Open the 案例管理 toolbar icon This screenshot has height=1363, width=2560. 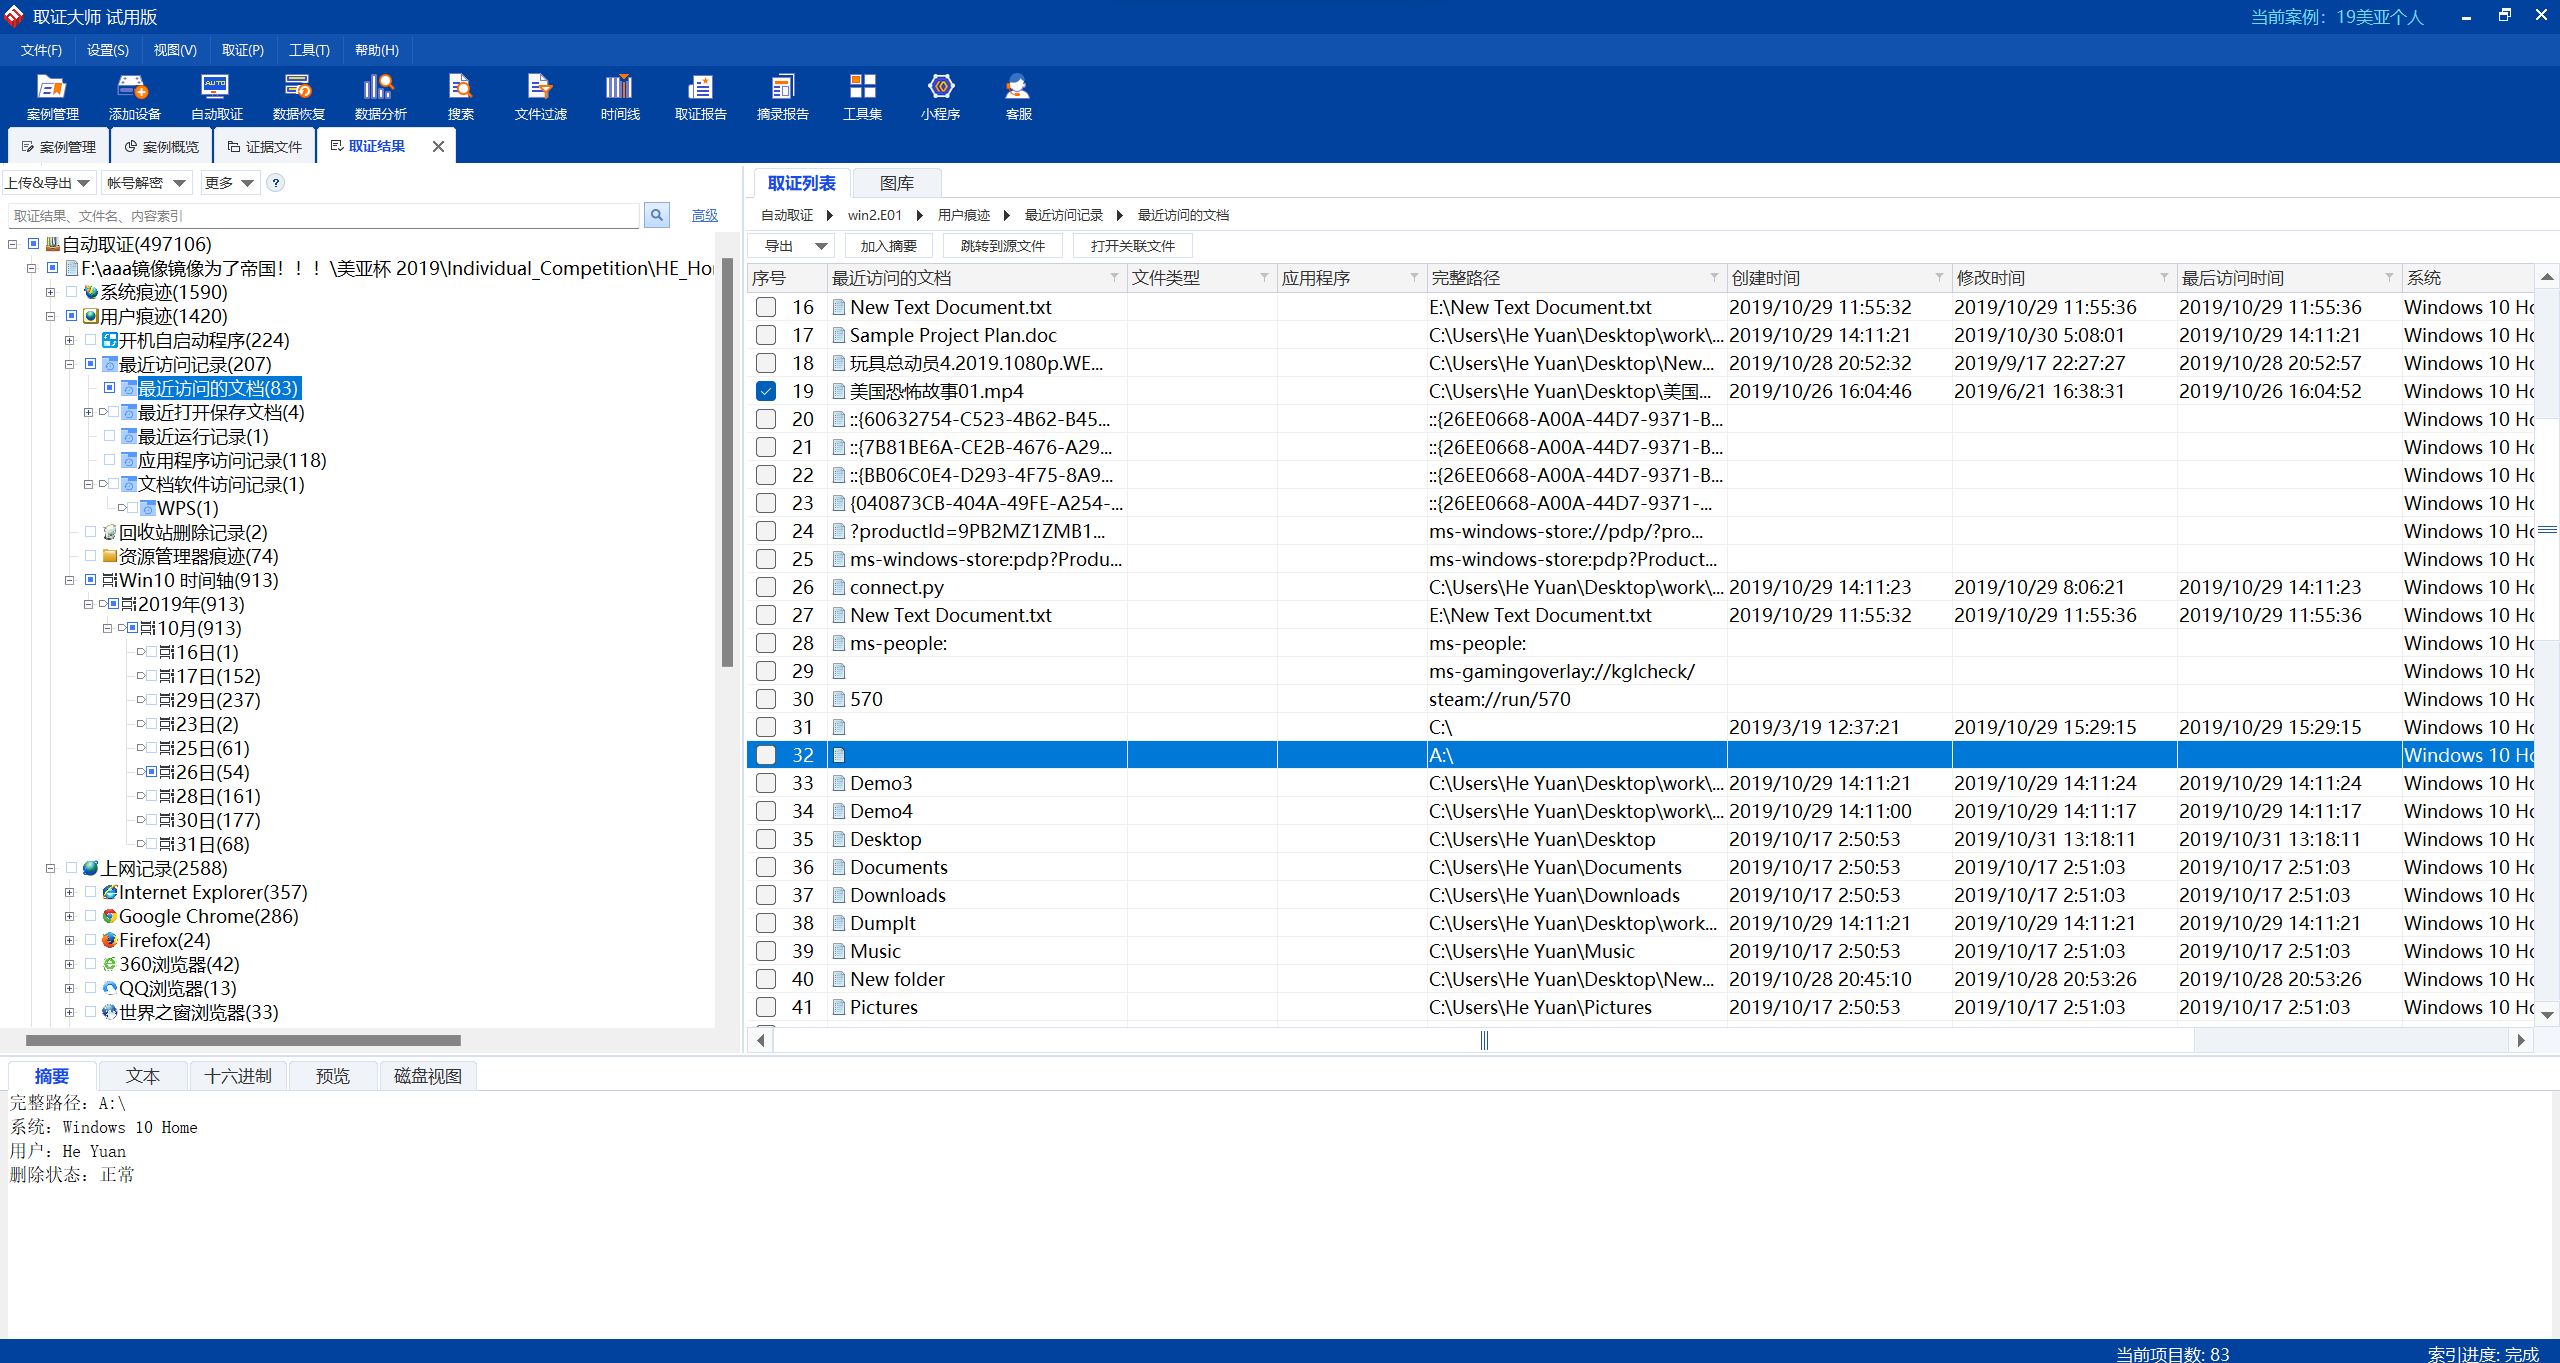(52, 97)
